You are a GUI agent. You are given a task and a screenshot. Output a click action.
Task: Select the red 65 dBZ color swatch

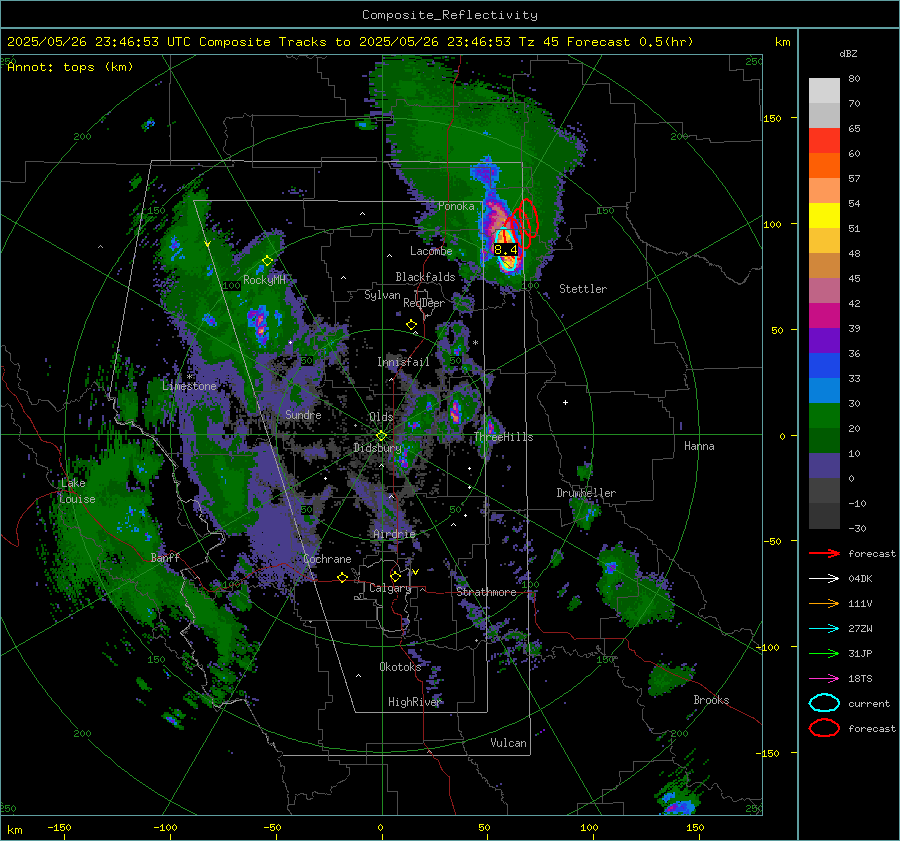point(824,141)
